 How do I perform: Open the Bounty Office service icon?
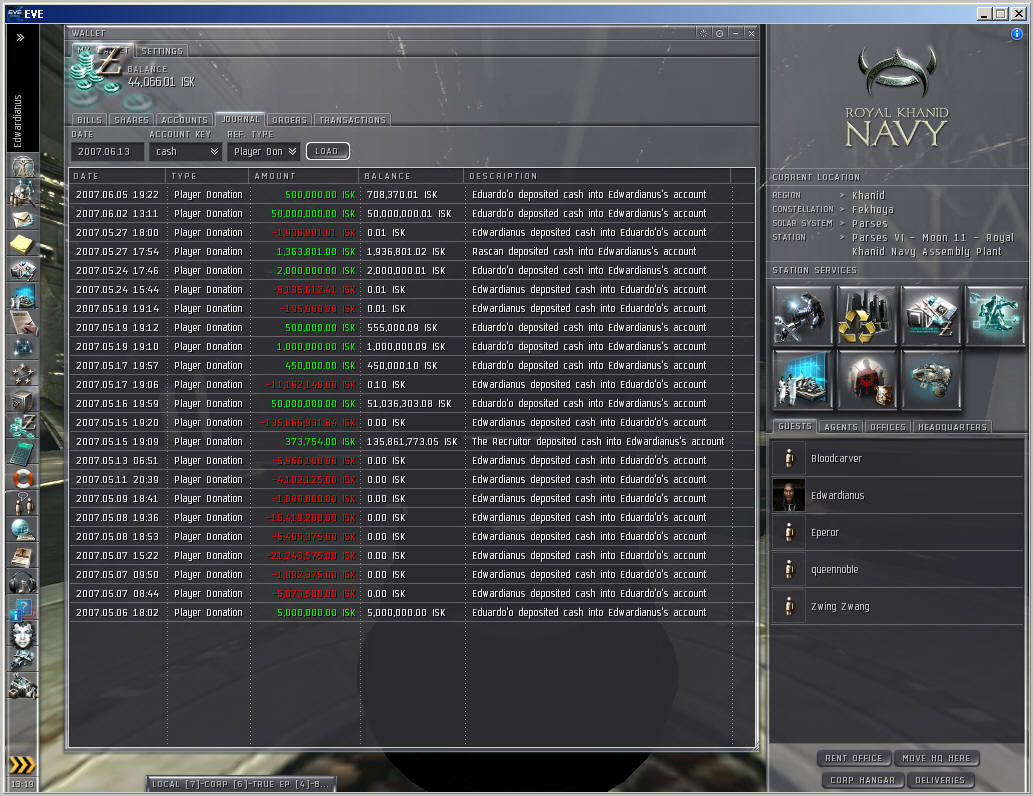[x=866, y=380]
